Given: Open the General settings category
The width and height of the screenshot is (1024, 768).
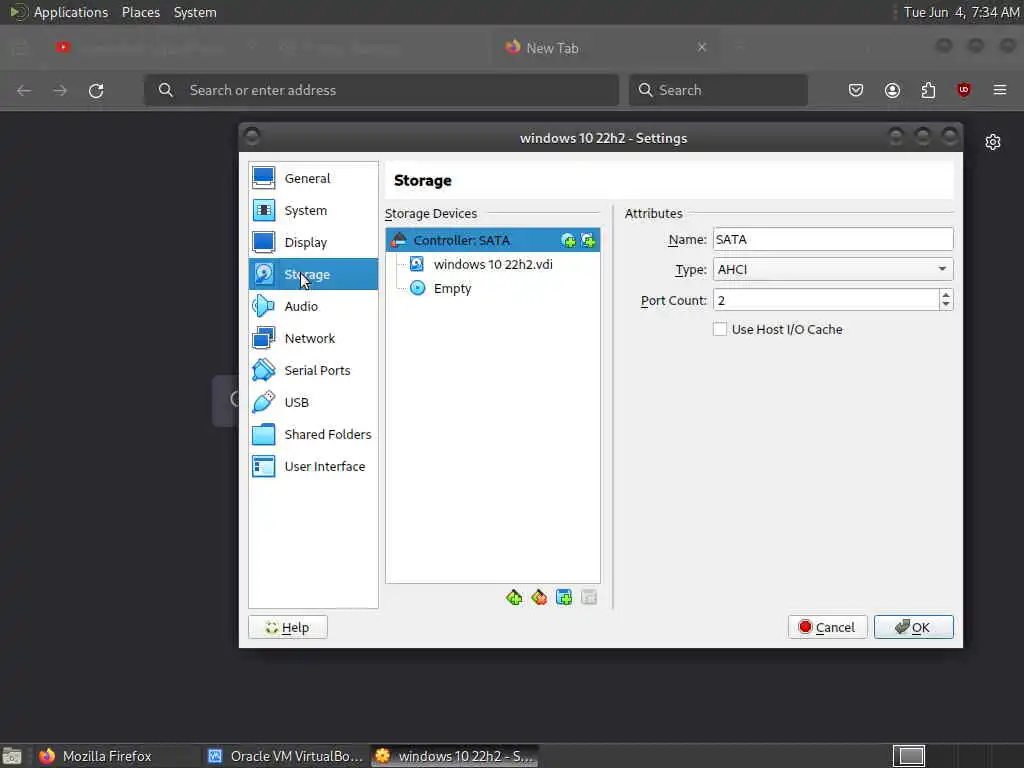Looking at the screenshot, I should 313,178.
